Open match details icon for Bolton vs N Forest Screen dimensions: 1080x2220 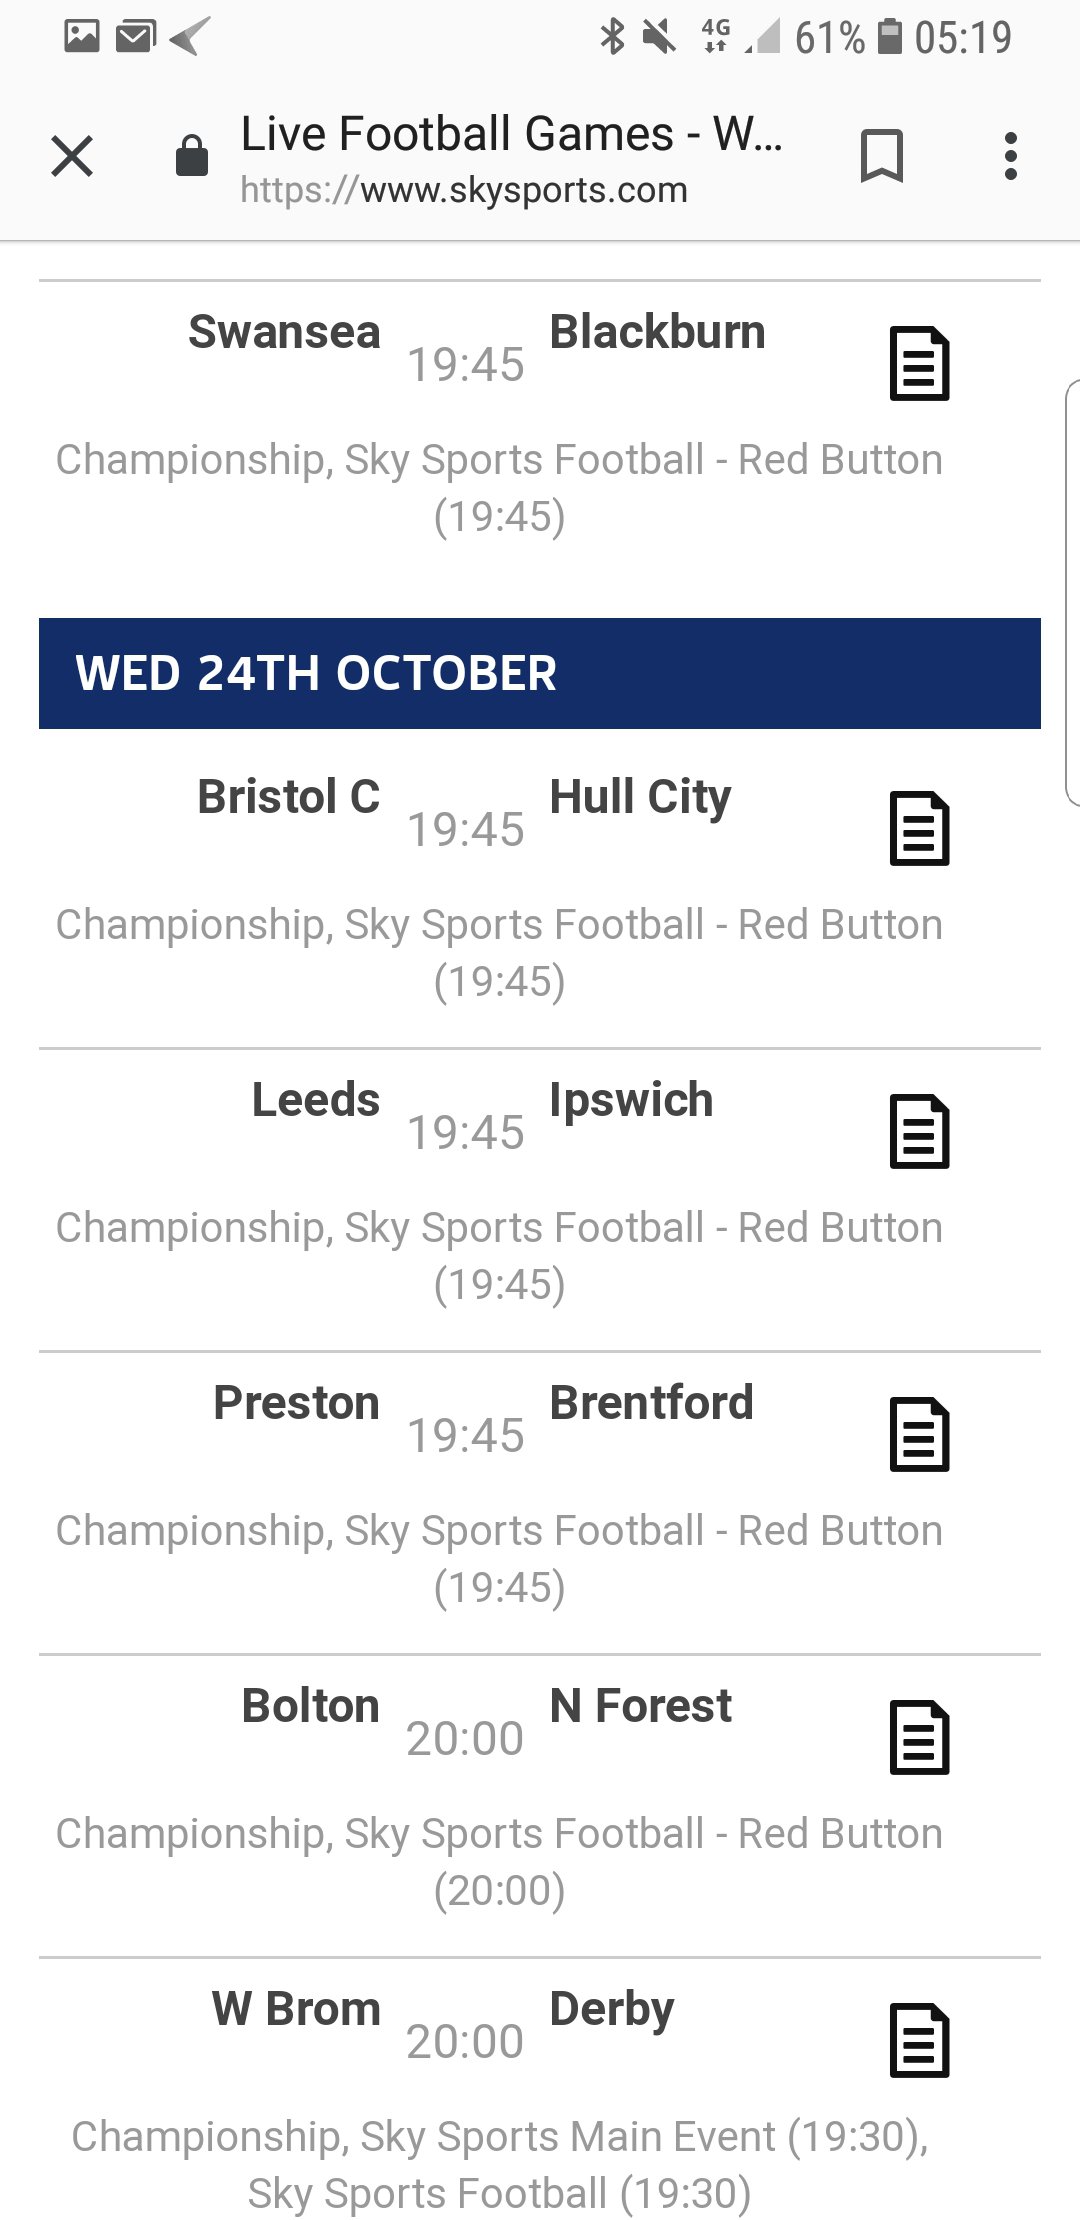tap(919, 1738)
